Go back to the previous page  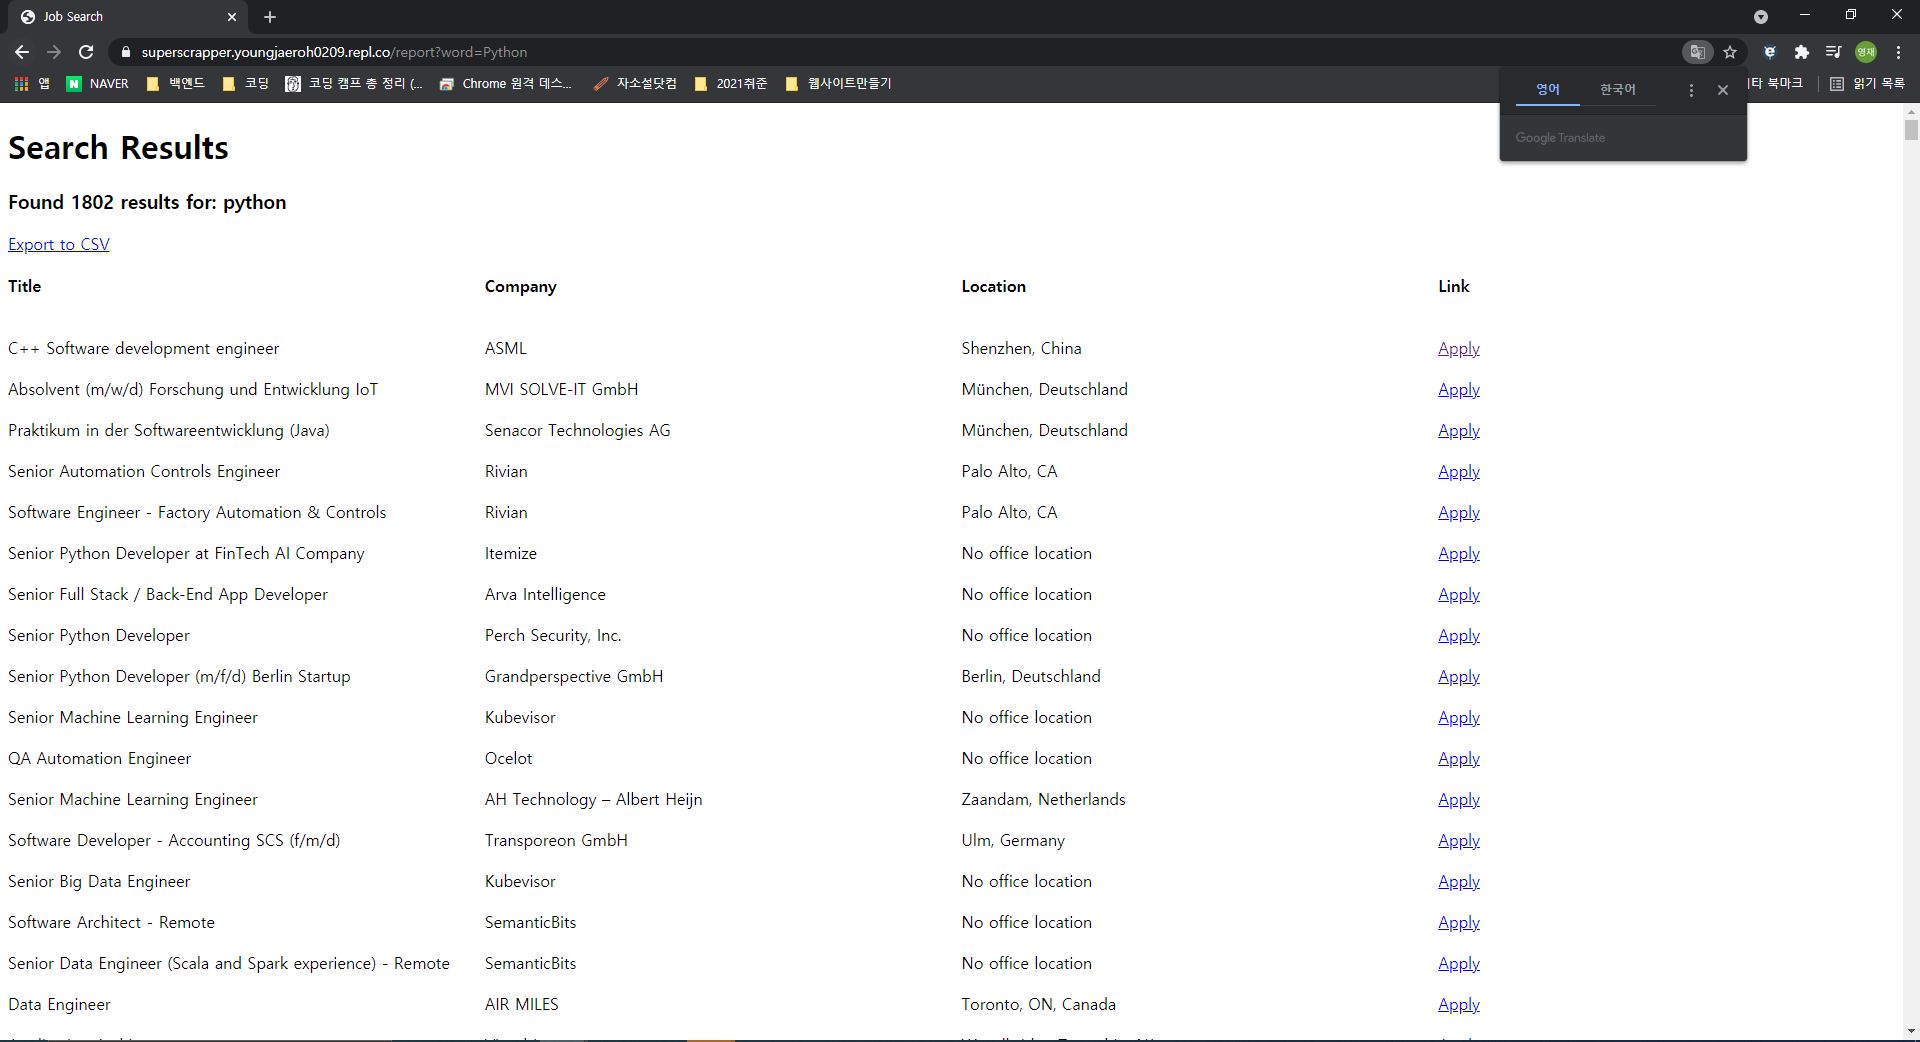22,52
